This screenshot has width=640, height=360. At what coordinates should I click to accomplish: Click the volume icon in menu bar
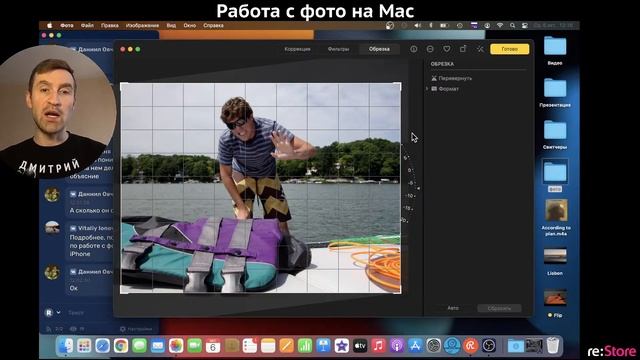coord(417,25)
